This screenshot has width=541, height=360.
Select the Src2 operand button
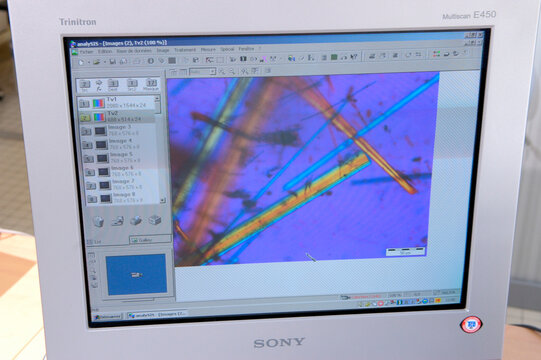132,85
